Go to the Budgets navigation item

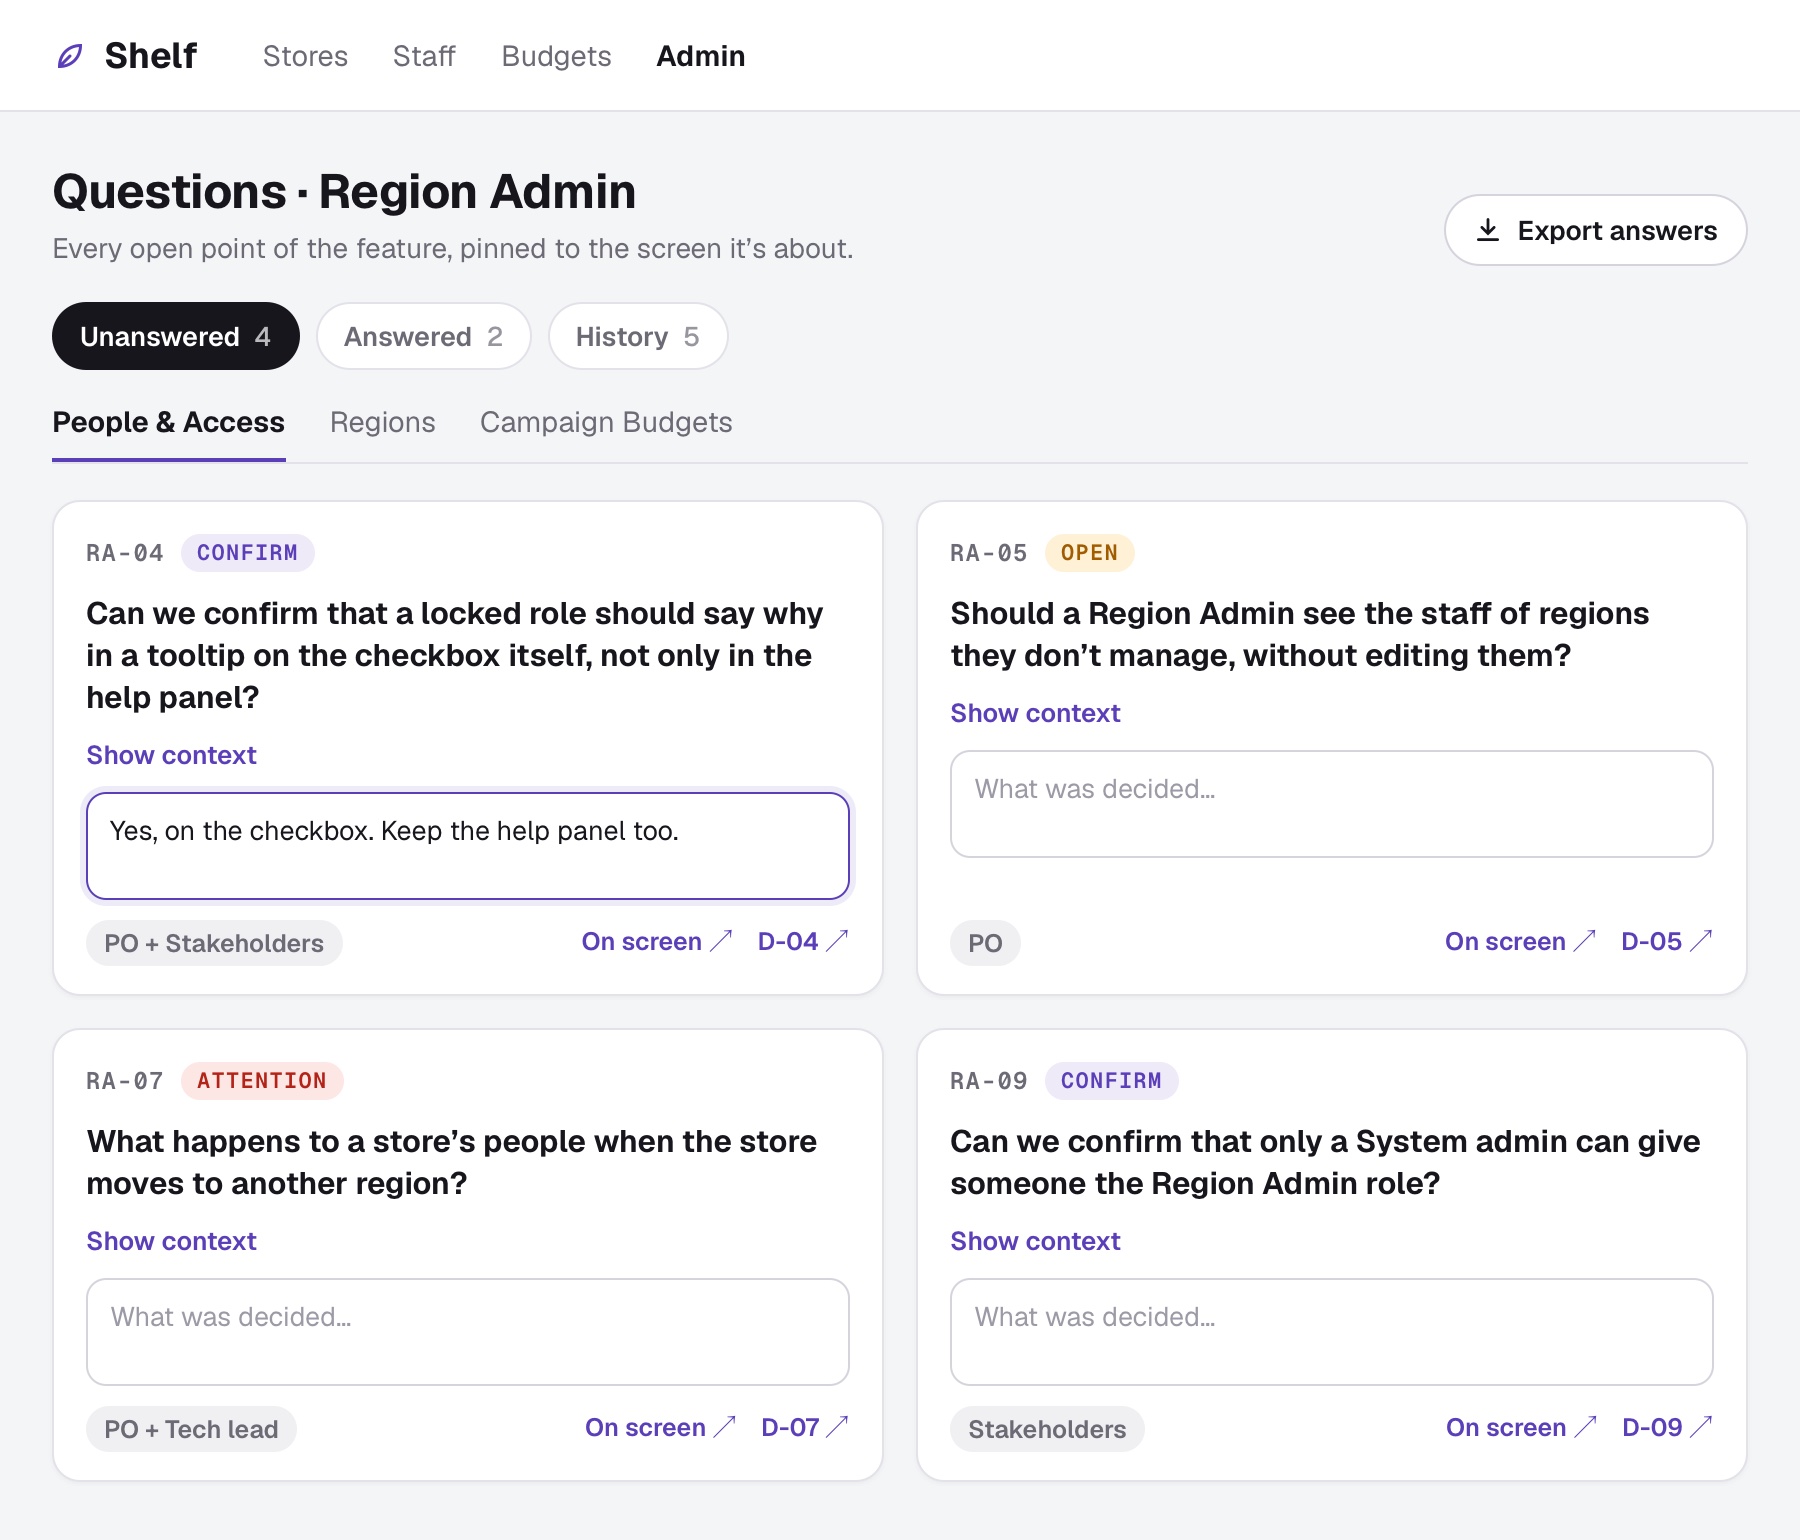coord(556,56)
